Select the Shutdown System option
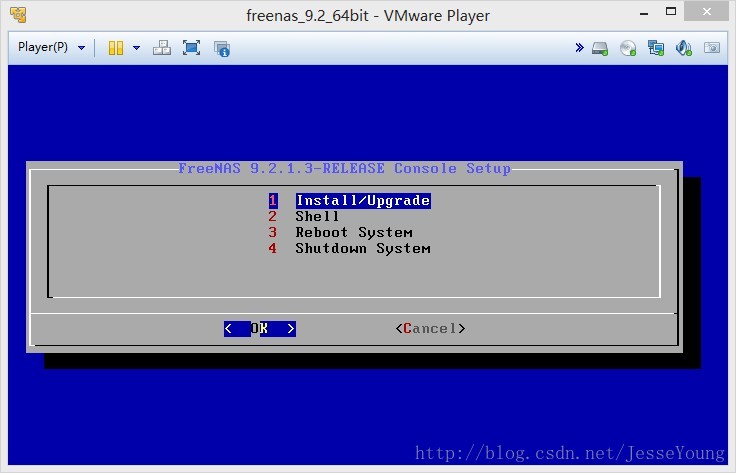The height and width of the screenshot is (473, 736). coord(363,249)
